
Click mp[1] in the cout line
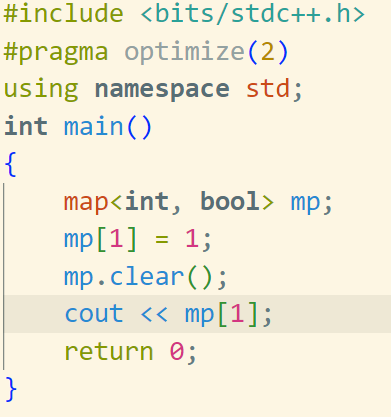pyautogui.click(x=221, y=314)
